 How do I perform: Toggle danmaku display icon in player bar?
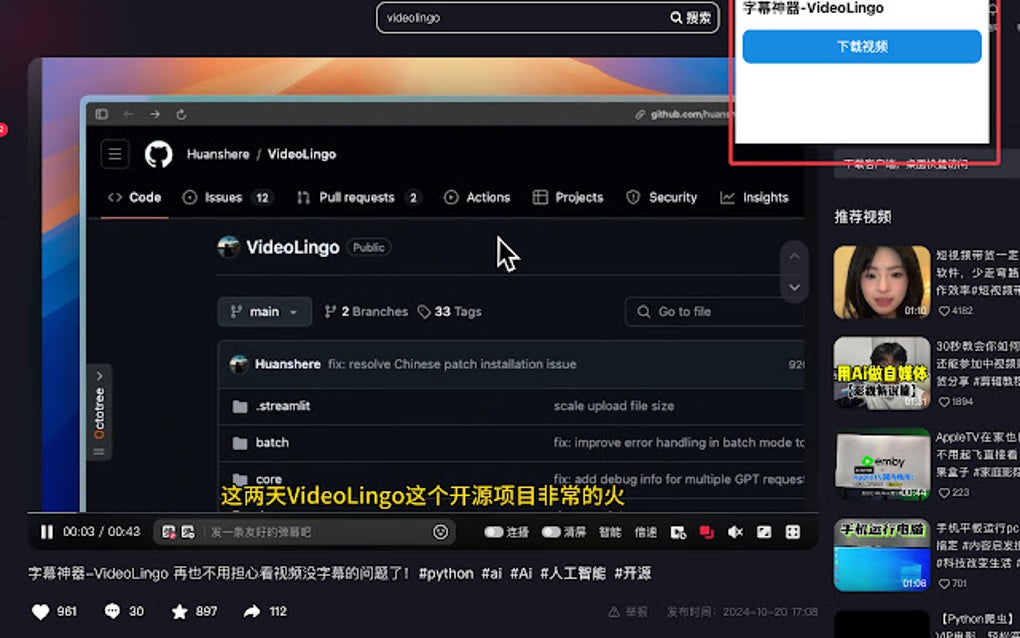pyautogui.click(x=168, y=532)
